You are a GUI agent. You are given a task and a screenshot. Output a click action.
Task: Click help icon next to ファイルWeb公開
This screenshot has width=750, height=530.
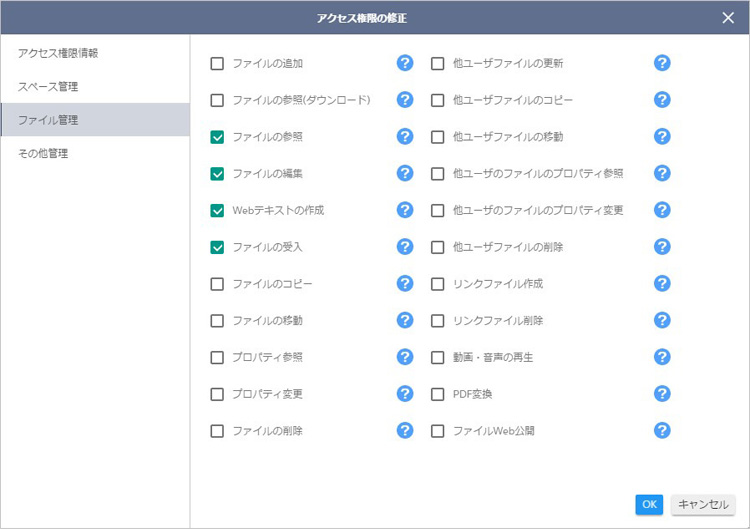(662, 431)
